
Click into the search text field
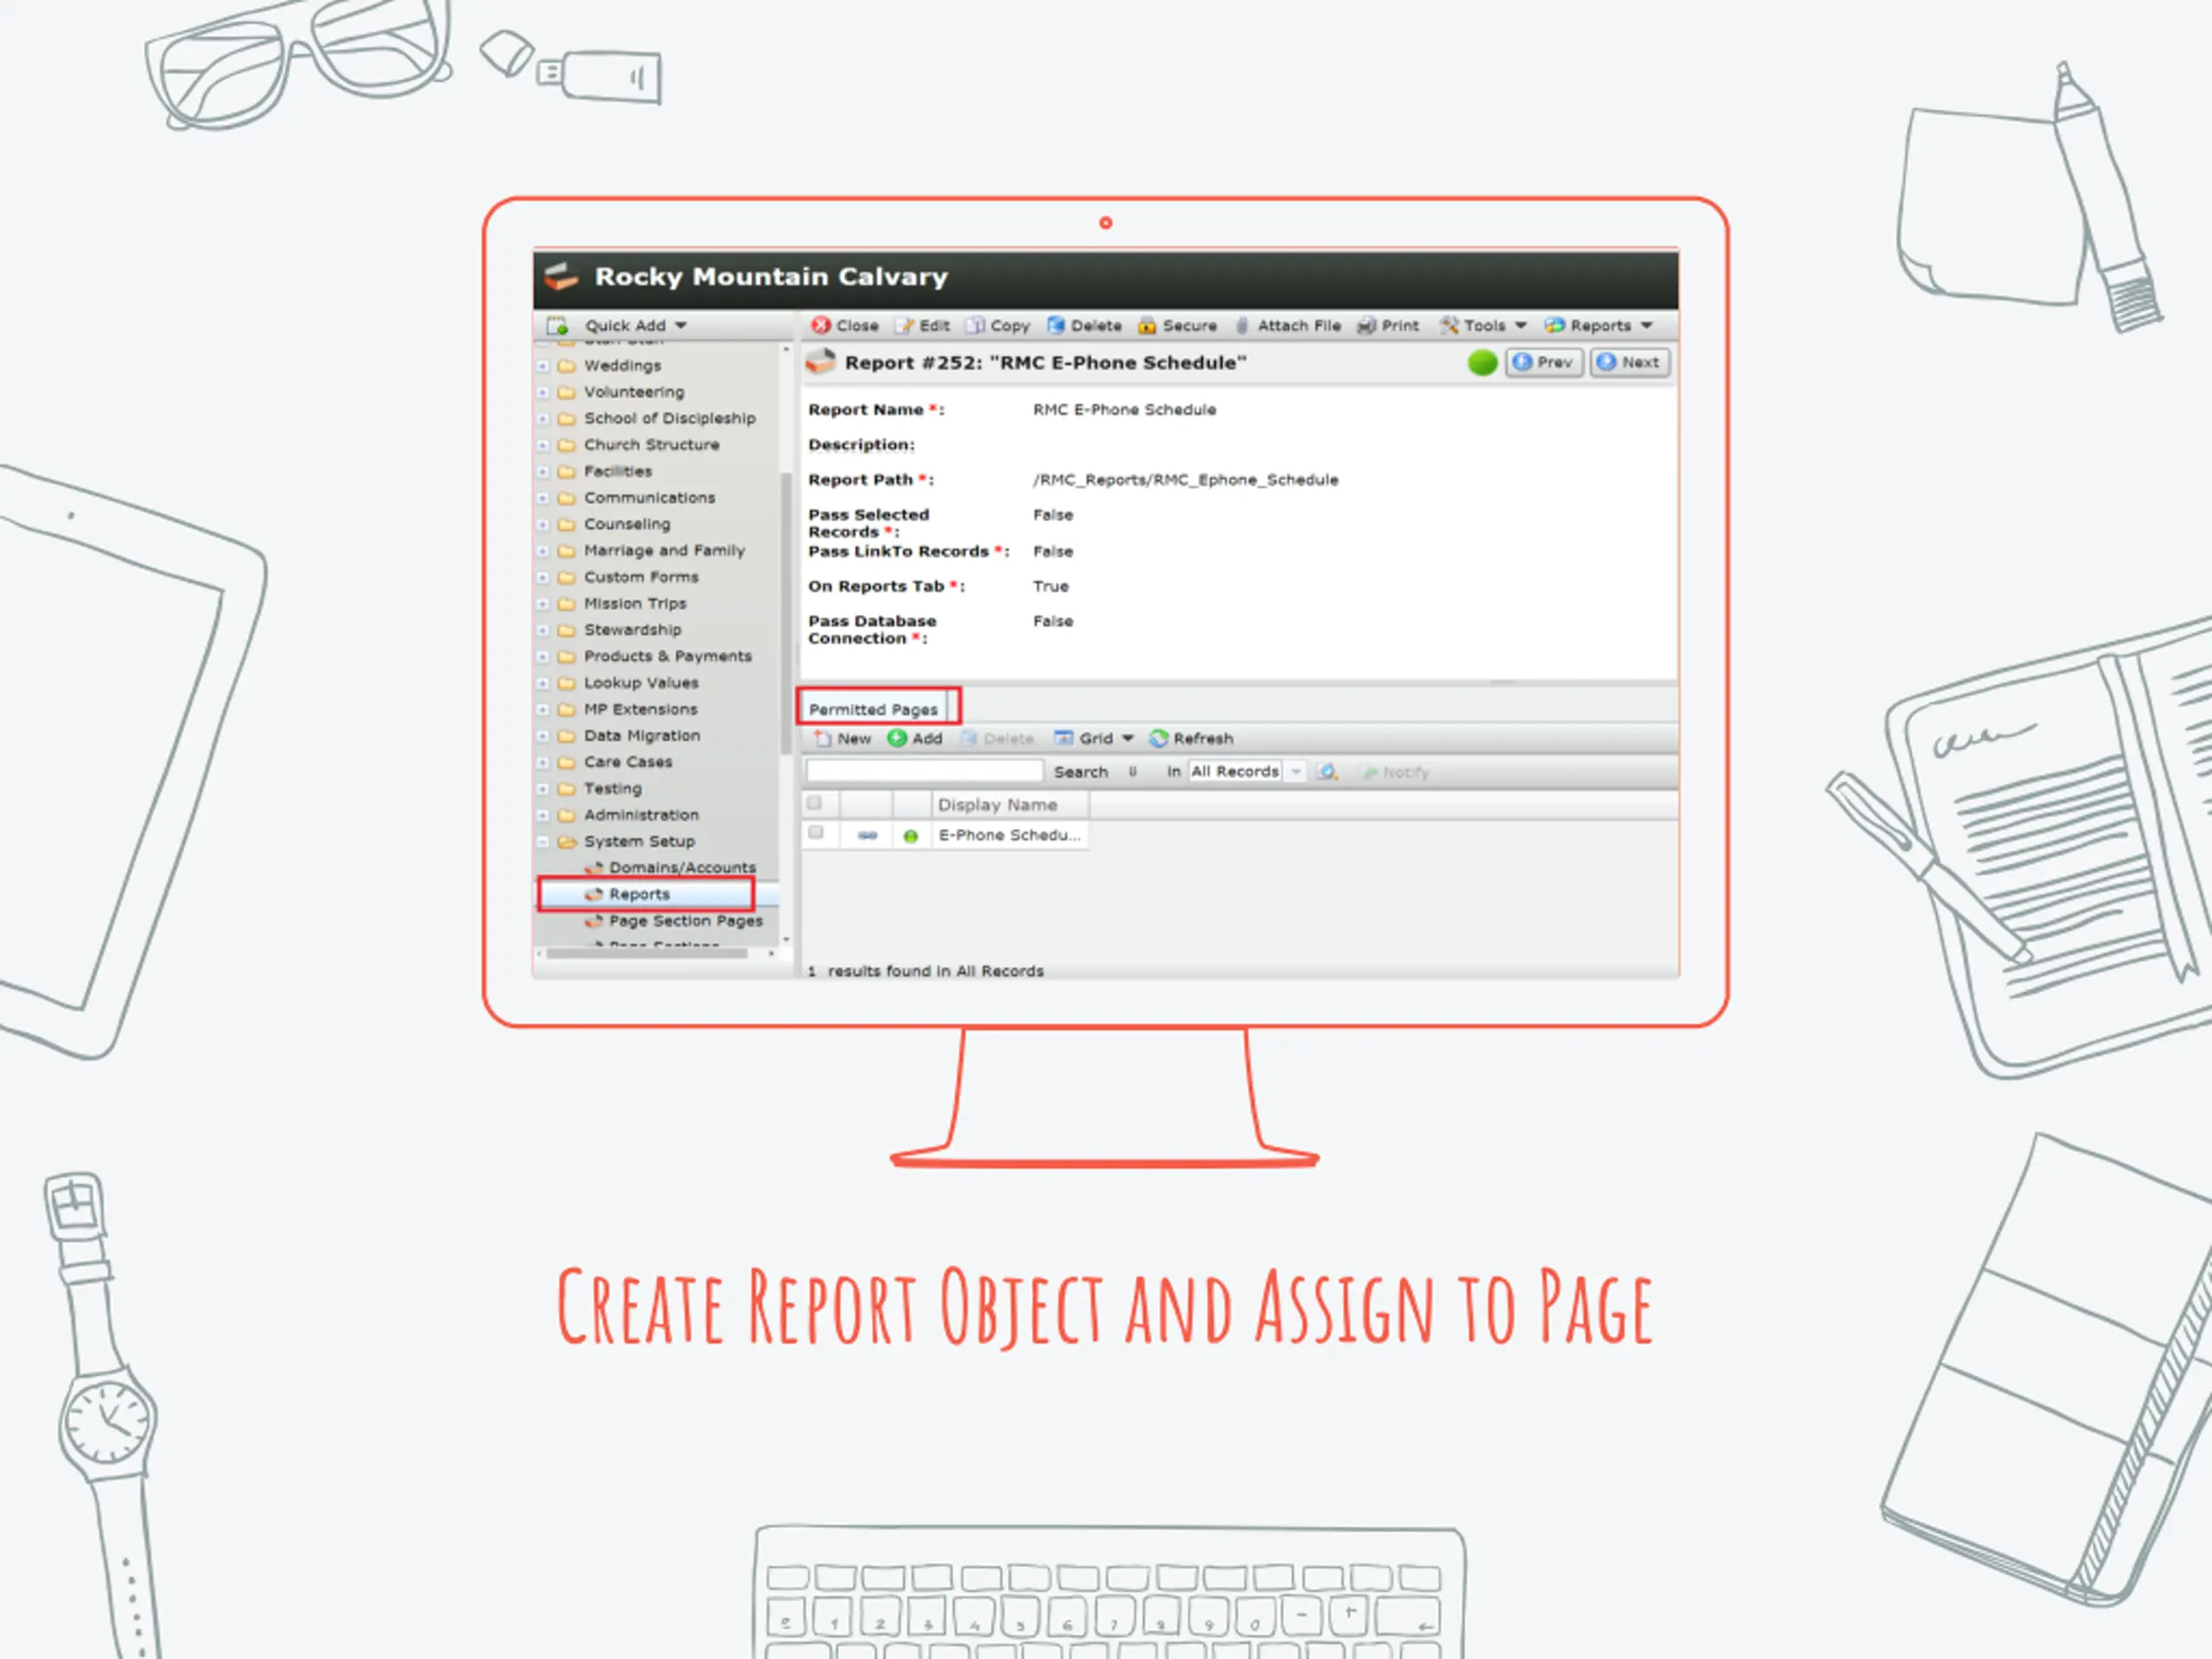pyautogui.click(x=924, y=771)
